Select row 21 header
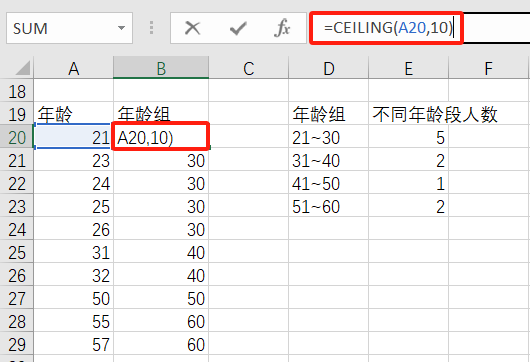Viewport: 530px width, 362px height. tap(17, 159)
